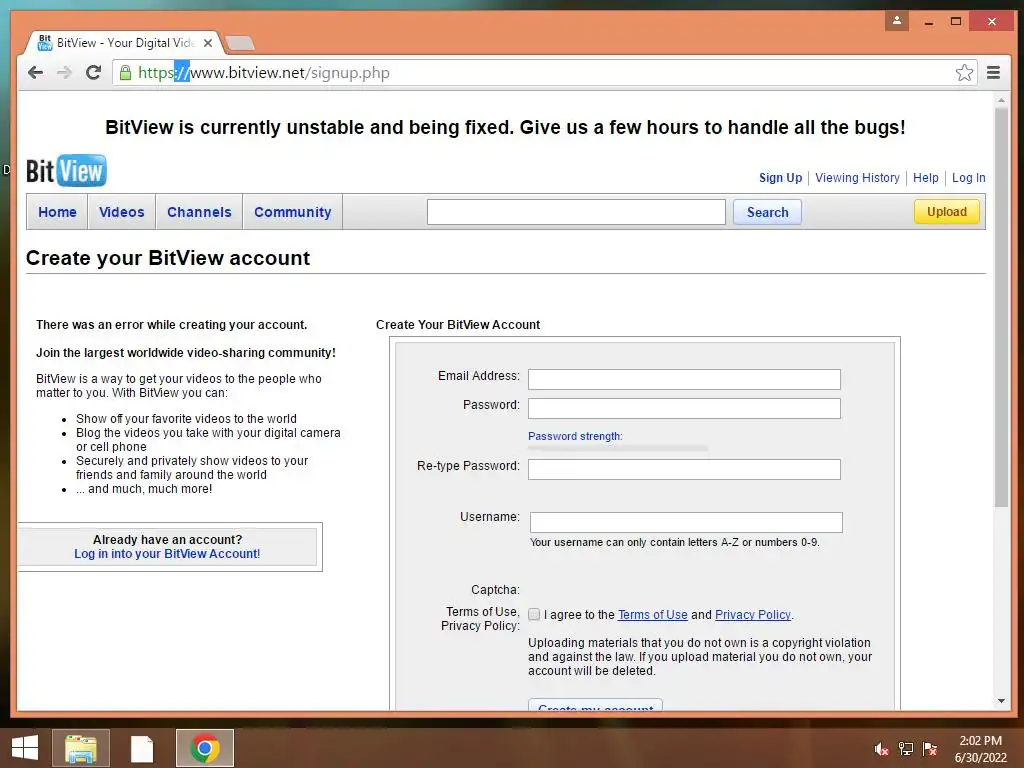Maximize the Chrome window

956,22
